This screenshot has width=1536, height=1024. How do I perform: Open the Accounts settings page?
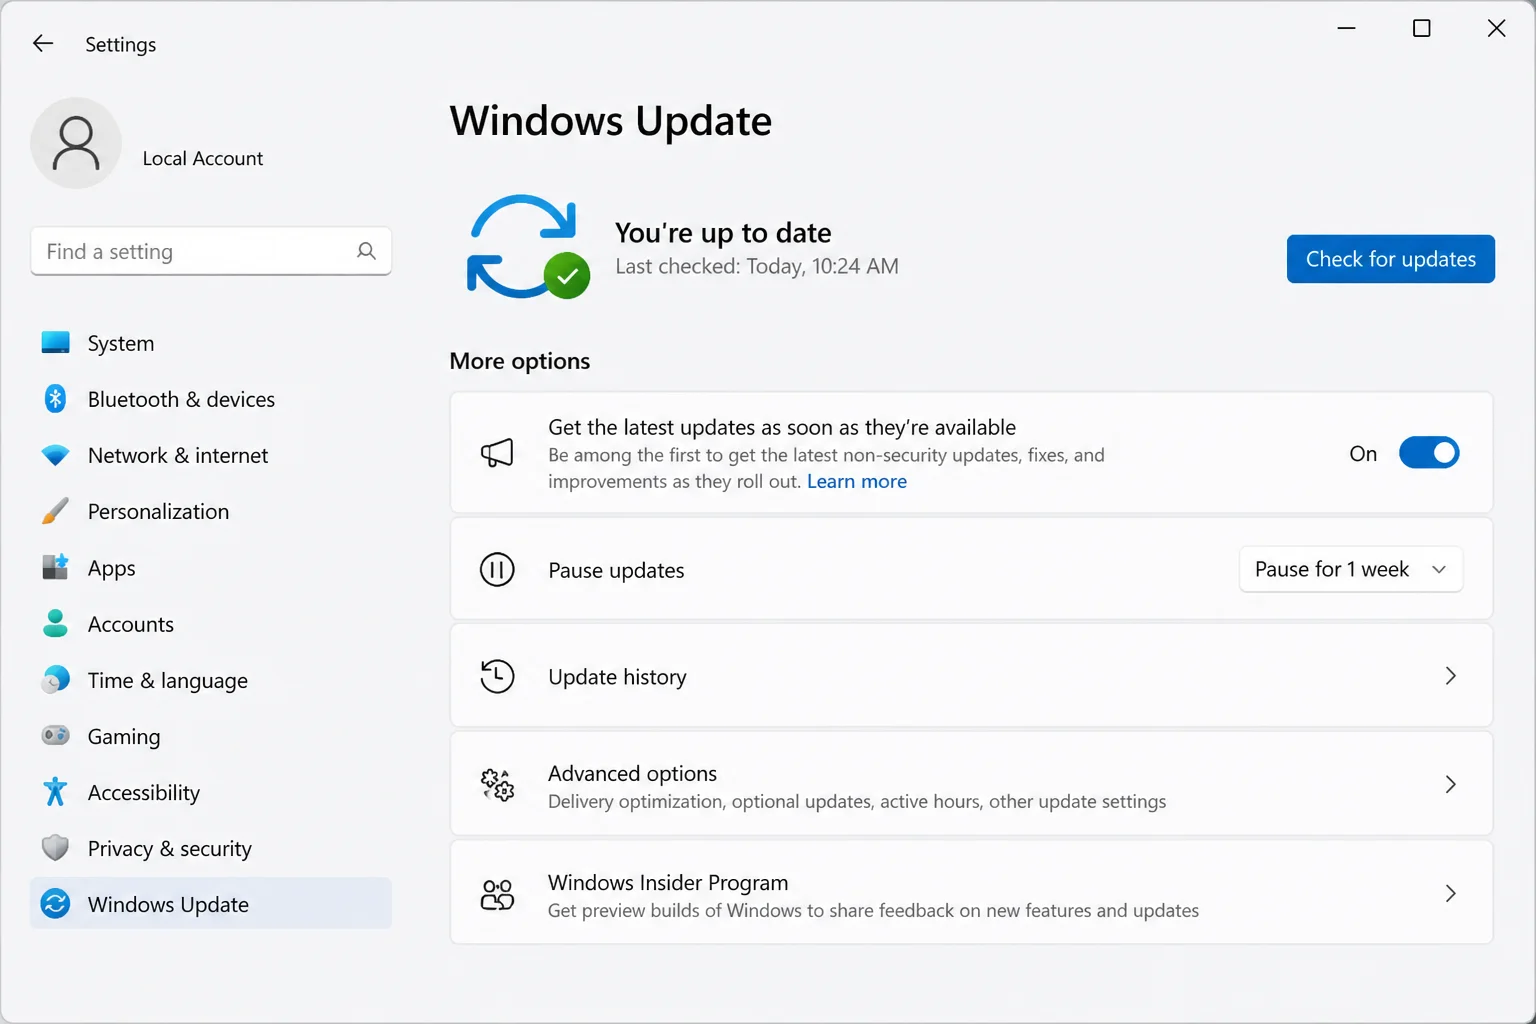211,624
